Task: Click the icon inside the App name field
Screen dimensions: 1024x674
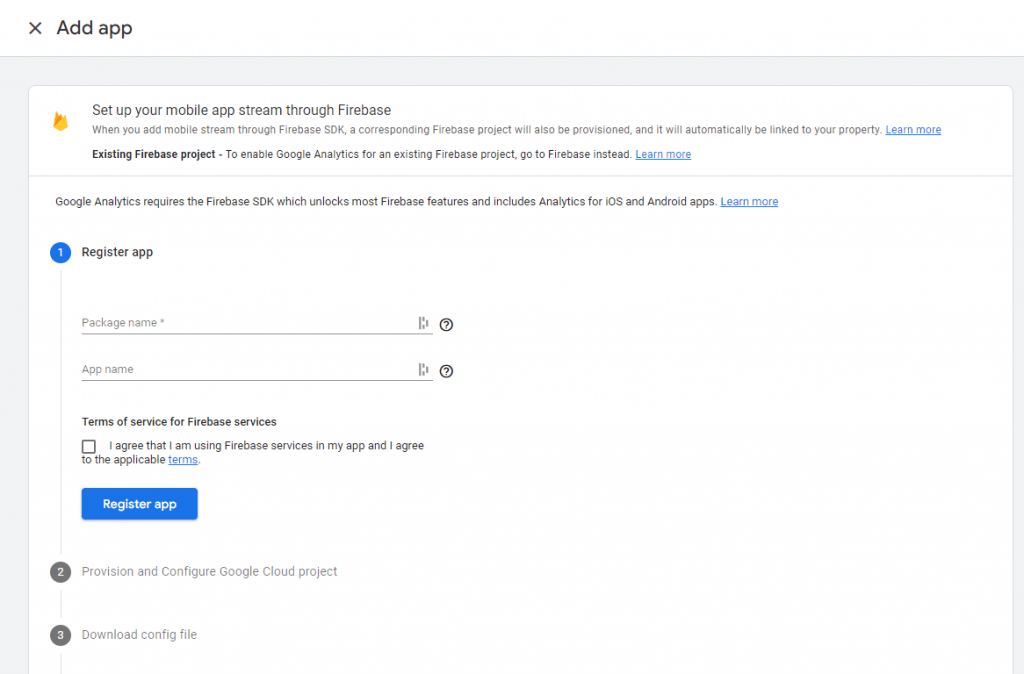Action: coord(423,370)
